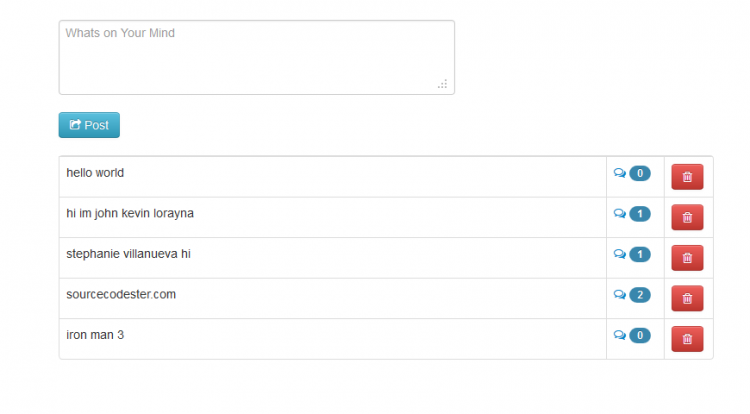This screenshot has height=414, width=750.
Task: Open comments icon for "sourcecodester.com"
Action: tap(620, 294)
